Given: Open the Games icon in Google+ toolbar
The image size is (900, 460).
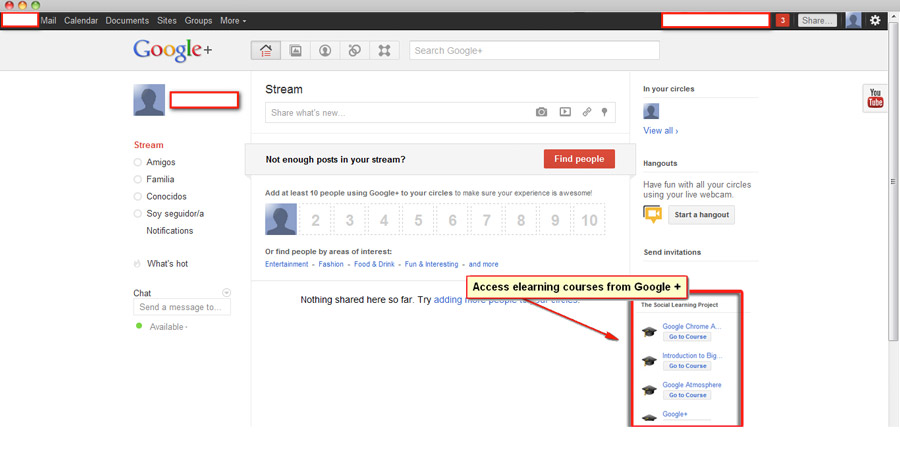Looking at the screenshot, I should click(384, 51).
